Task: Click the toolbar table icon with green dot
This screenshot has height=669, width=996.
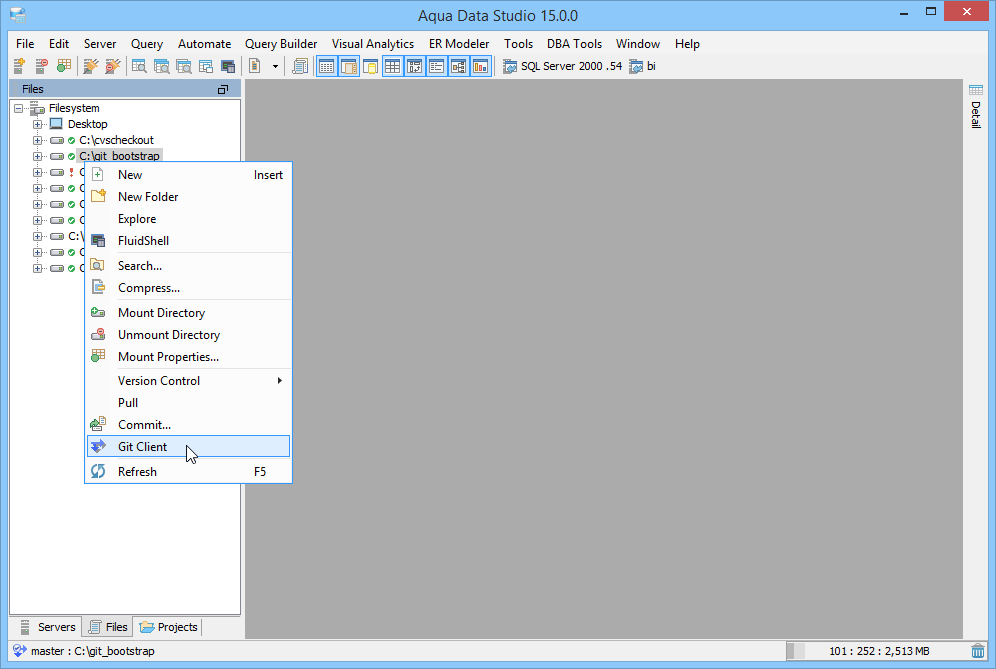Action: [x=64, y=66]
